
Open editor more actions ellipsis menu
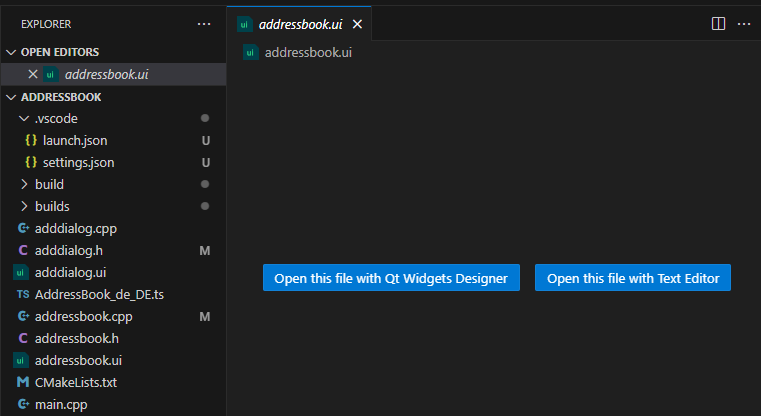[x=743, y=23]
